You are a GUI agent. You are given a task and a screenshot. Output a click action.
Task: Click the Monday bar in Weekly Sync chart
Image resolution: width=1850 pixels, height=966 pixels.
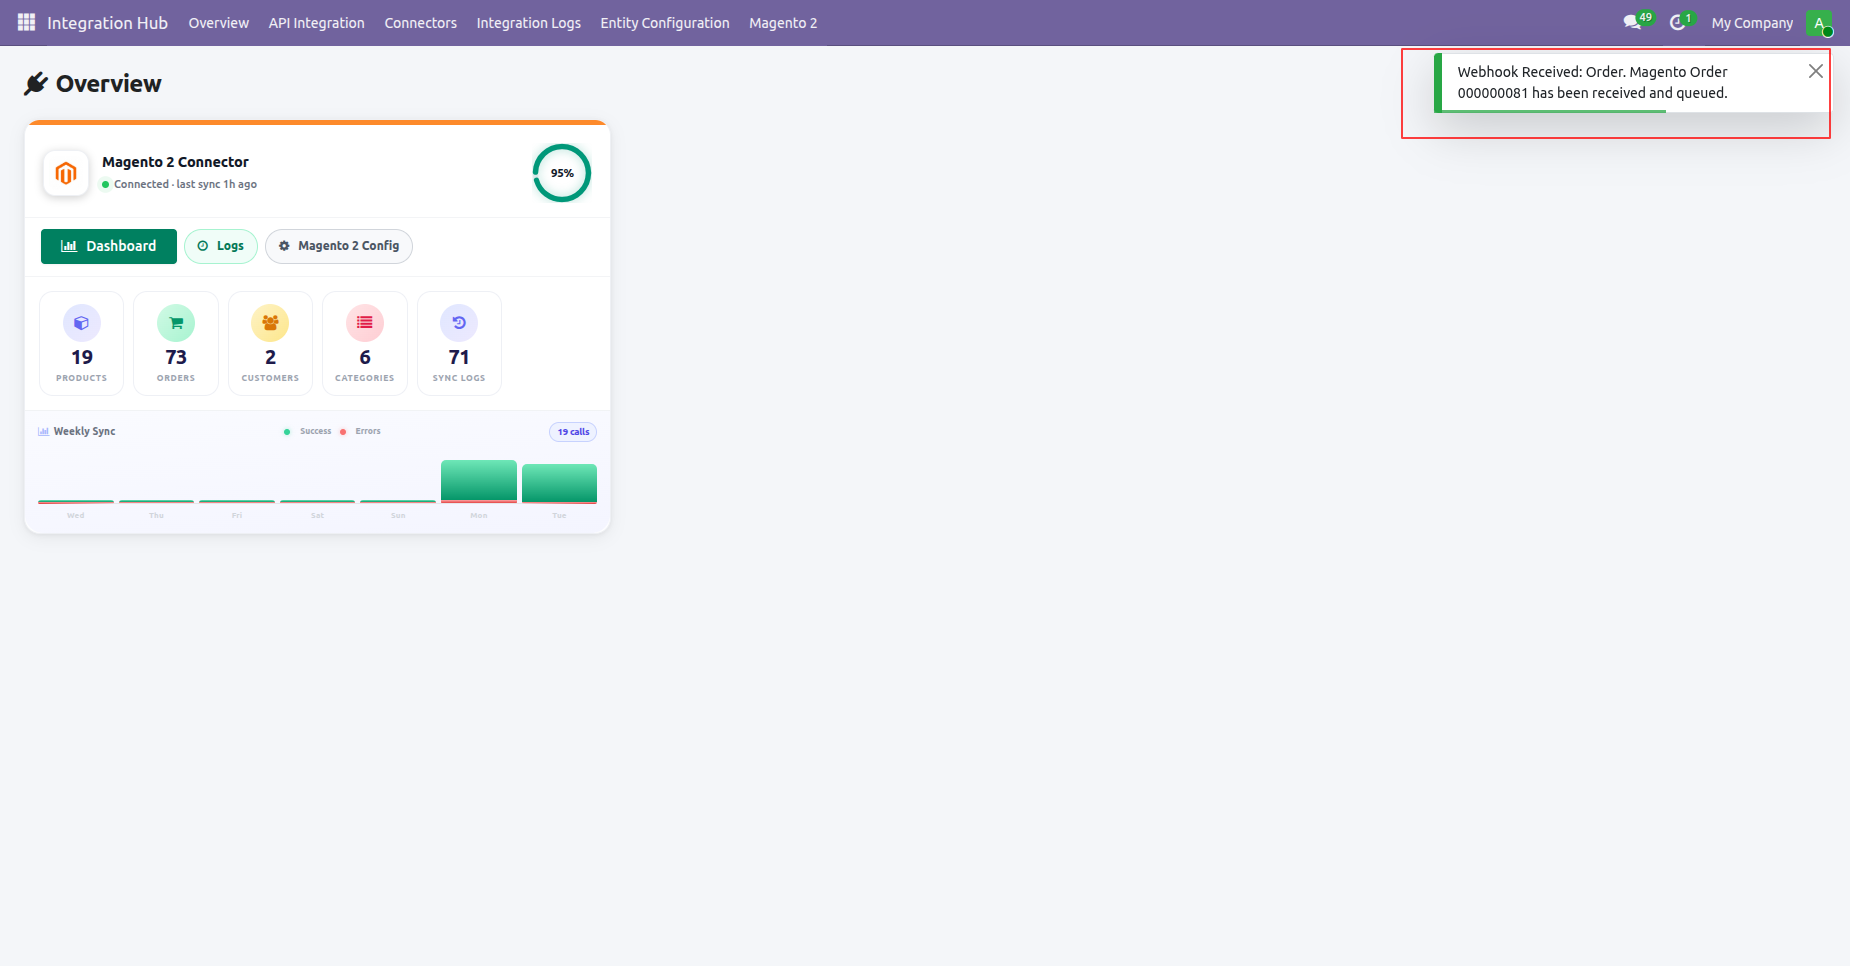pos(479,481)
